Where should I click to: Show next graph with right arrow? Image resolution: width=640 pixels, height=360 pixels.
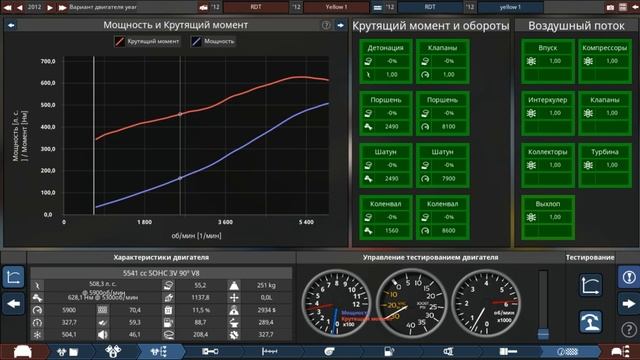[x=340, y=25]
